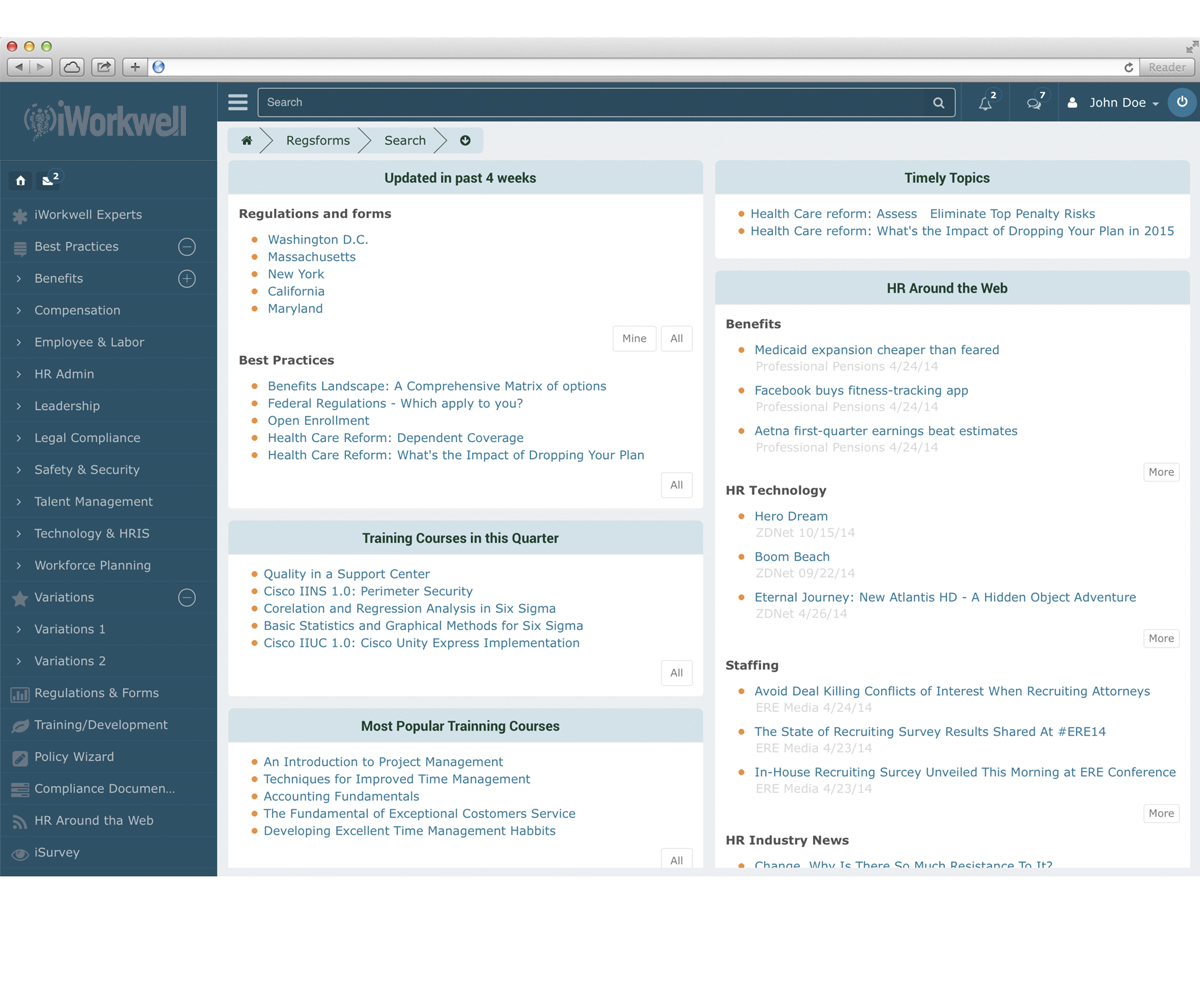The height and width of the screenshot is (1000, 1200).
Task: Click the power logout icon
Action: pos(1182,102)
